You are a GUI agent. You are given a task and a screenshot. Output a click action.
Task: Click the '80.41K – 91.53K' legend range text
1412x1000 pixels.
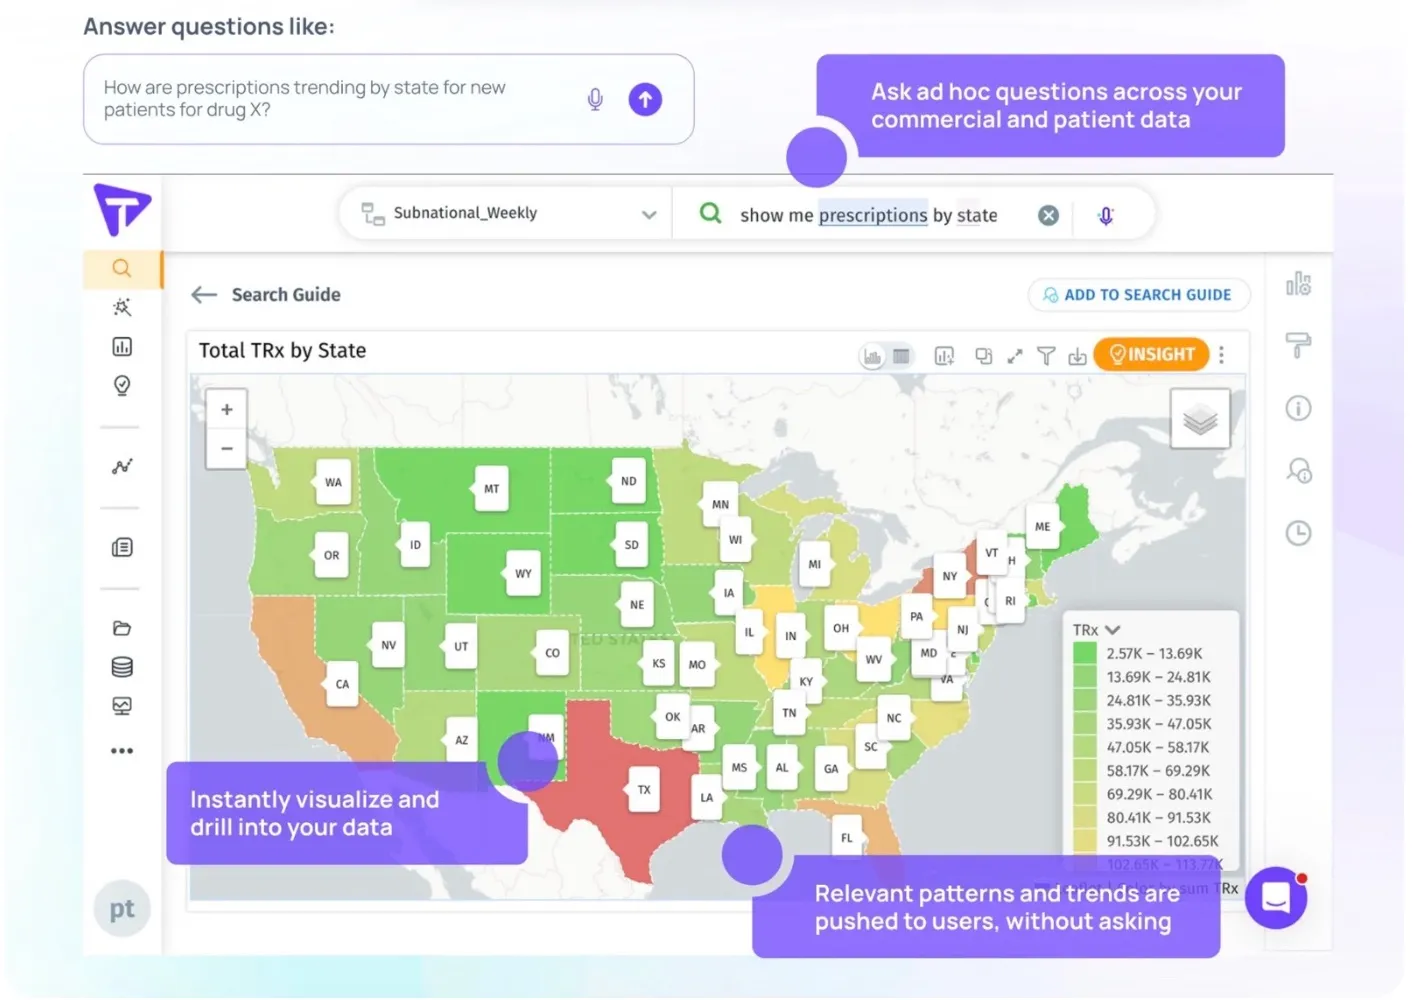(x=1159, y=817)
